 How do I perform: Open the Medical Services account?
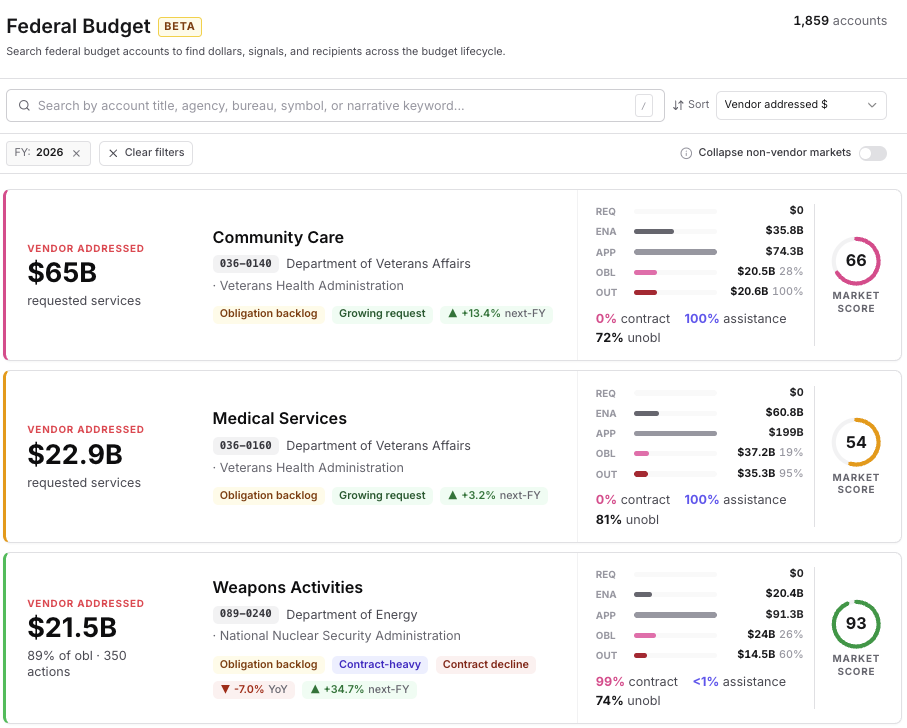click(280, 419)
